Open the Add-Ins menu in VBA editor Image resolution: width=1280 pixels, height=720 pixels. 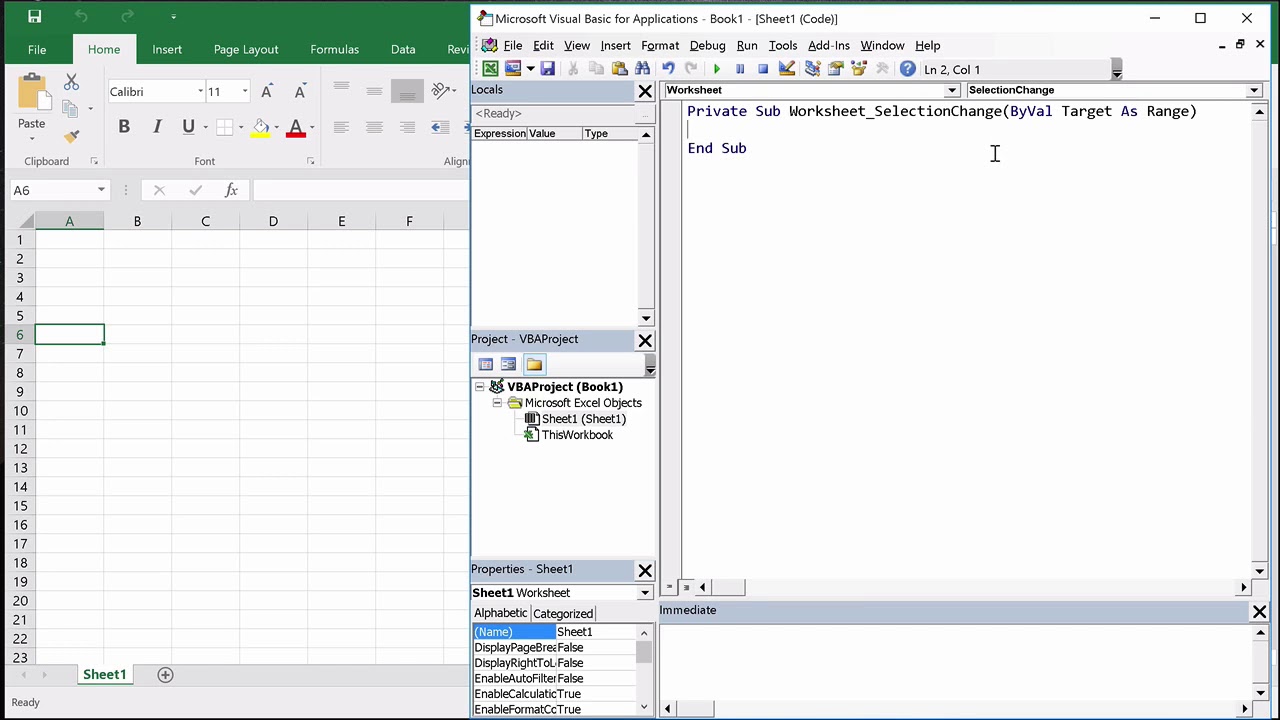pyautogui.click(x=829, y=45)
